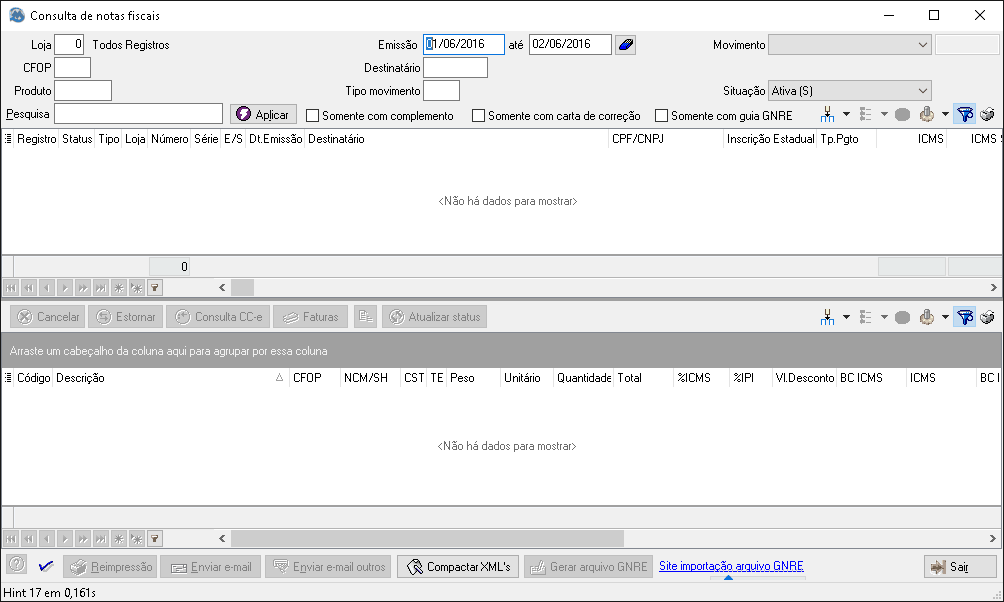Open Site importação arquivo GNRE link
Screen dimensions: 1004x602
tap(731, 566)
